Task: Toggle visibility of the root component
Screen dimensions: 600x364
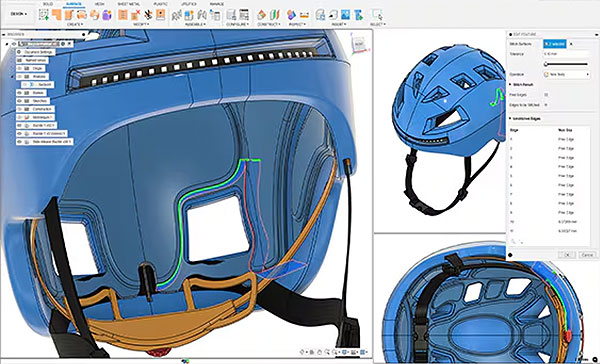Action: (14, 44)
